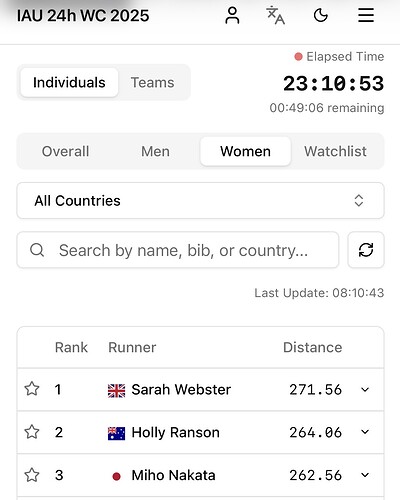
Task: Select the Men tab
Action: pos(155,151)
